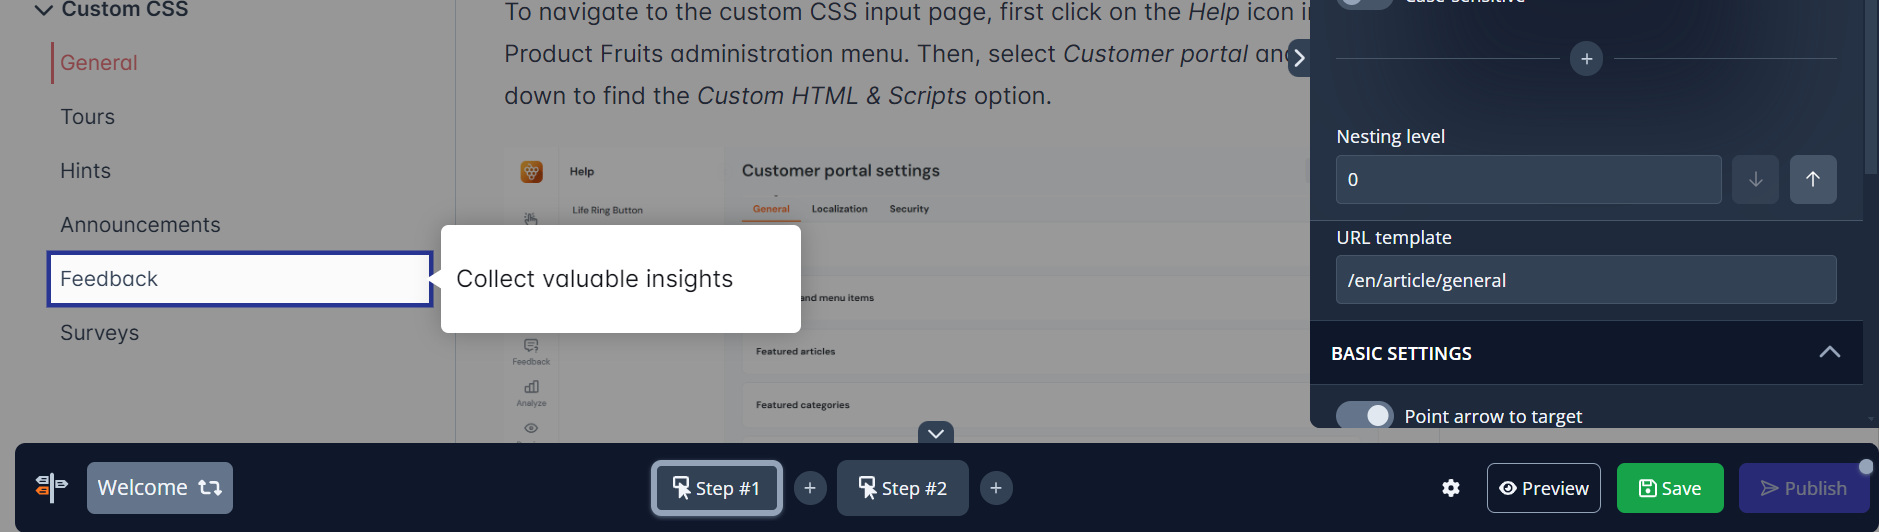Decrease nesting level with the down arrow
Image resolution: width=1879 pixels, height=532 pixels.
[1755, 180]
